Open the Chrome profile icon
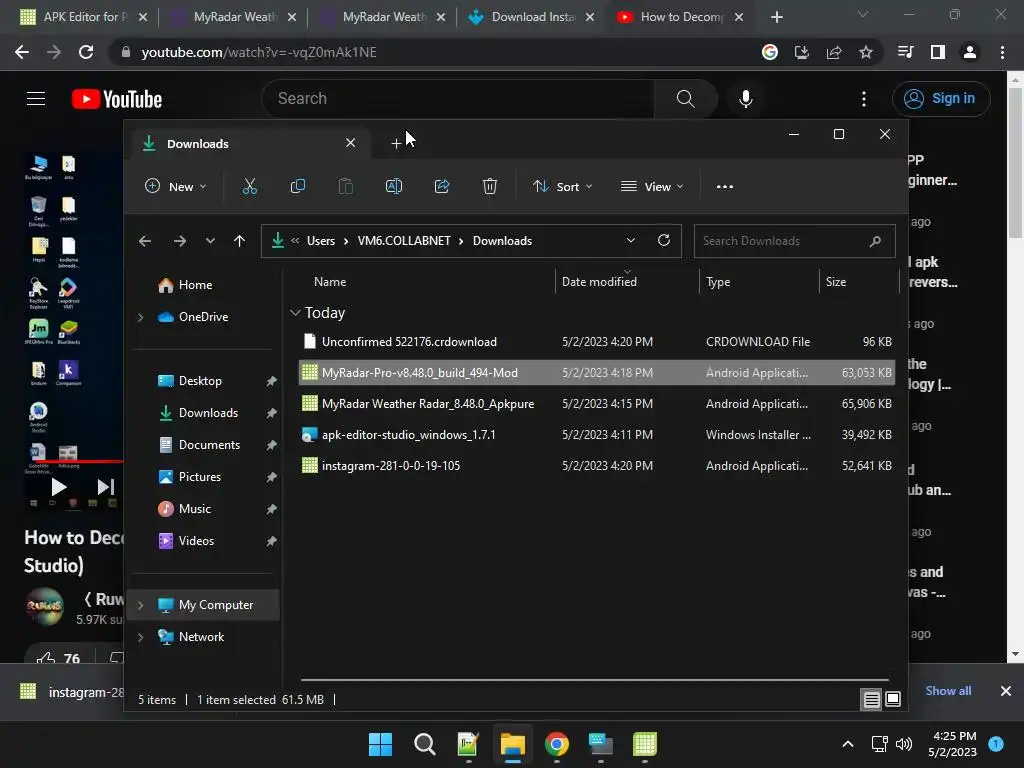 (970, 52)
